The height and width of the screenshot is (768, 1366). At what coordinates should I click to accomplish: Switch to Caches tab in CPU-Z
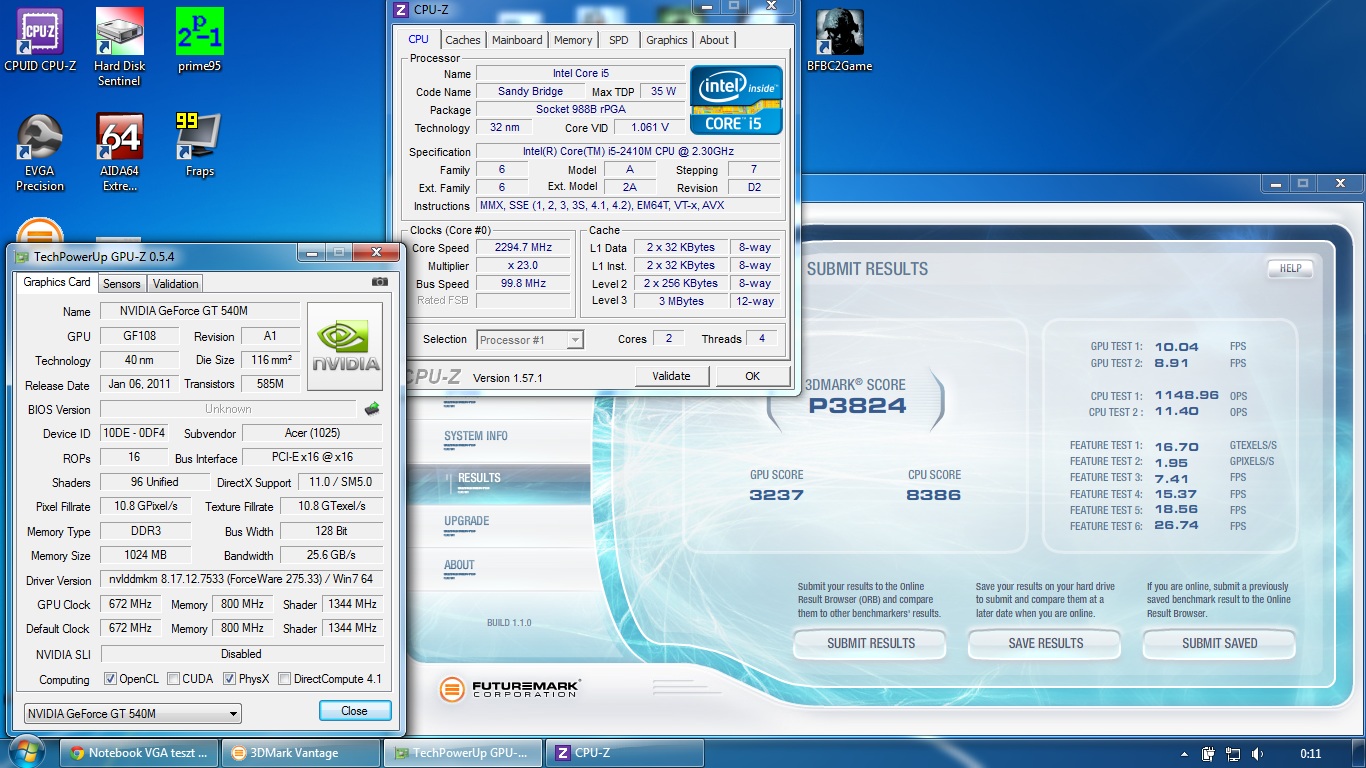click(463, 40)
